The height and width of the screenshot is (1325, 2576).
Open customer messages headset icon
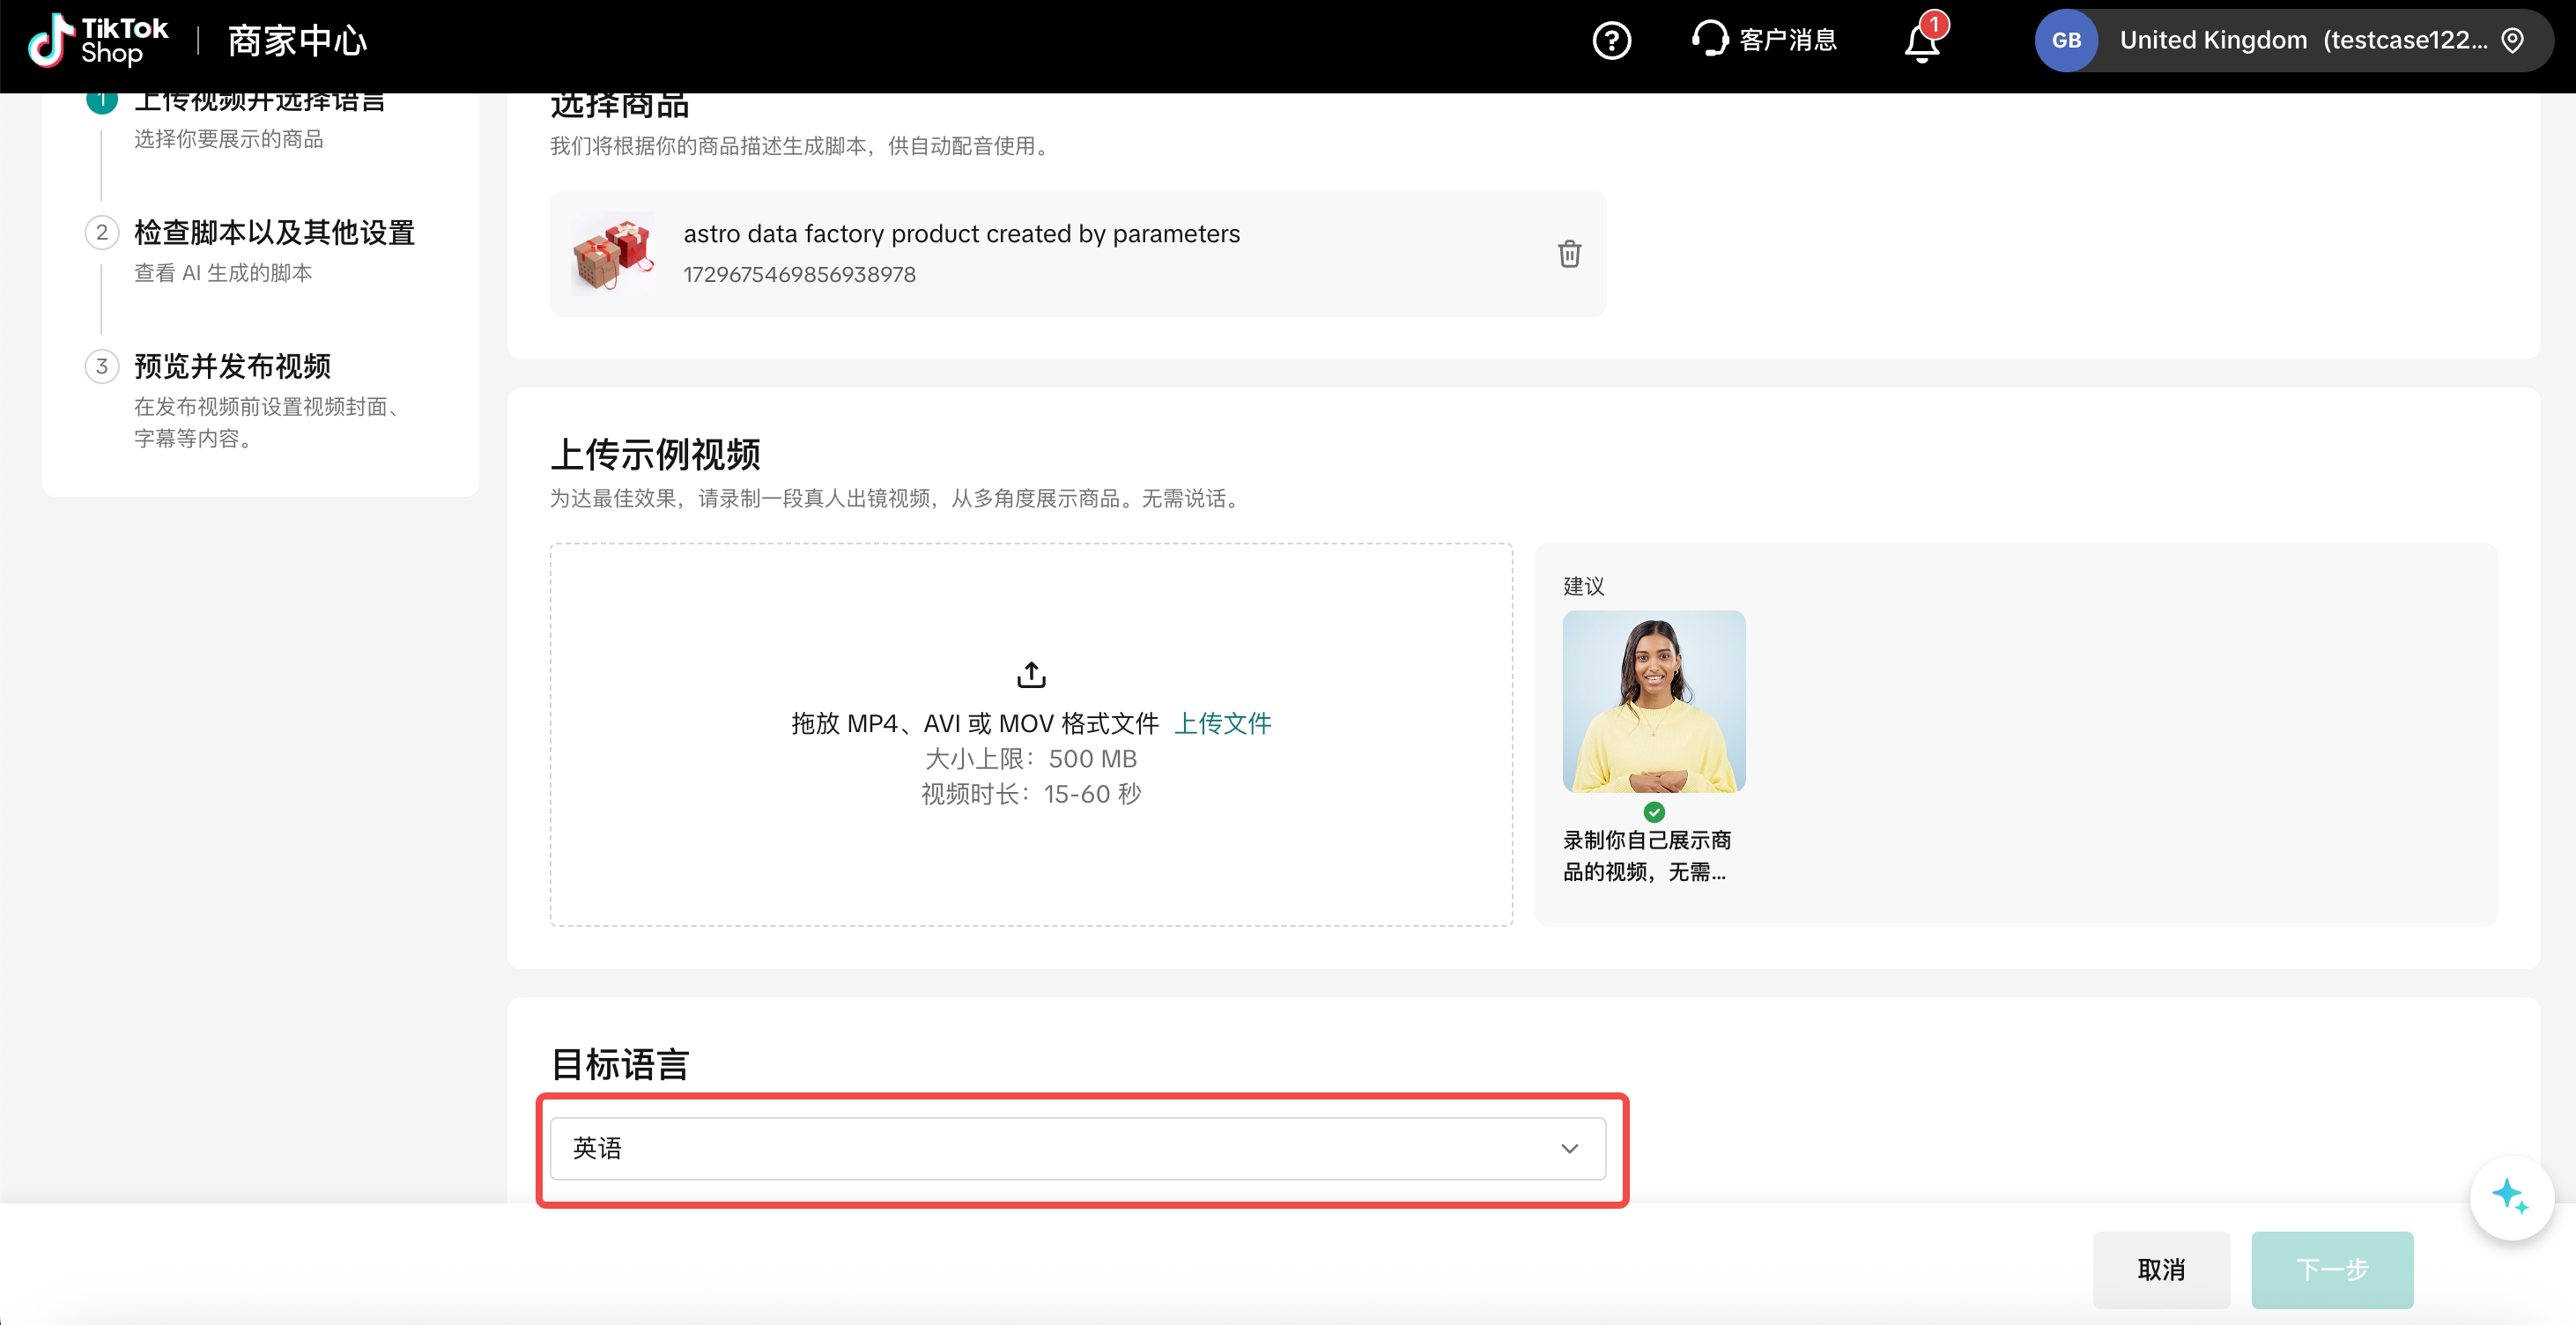pos(1709,40)
